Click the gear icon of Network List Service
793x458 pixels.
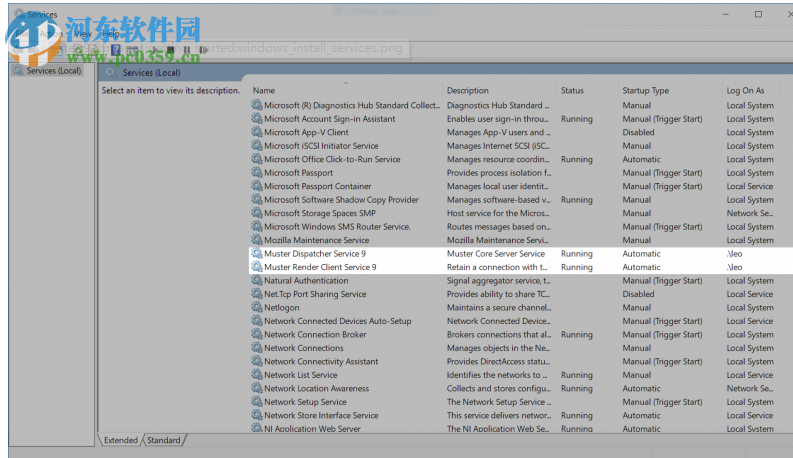click(x=256, y=375)
